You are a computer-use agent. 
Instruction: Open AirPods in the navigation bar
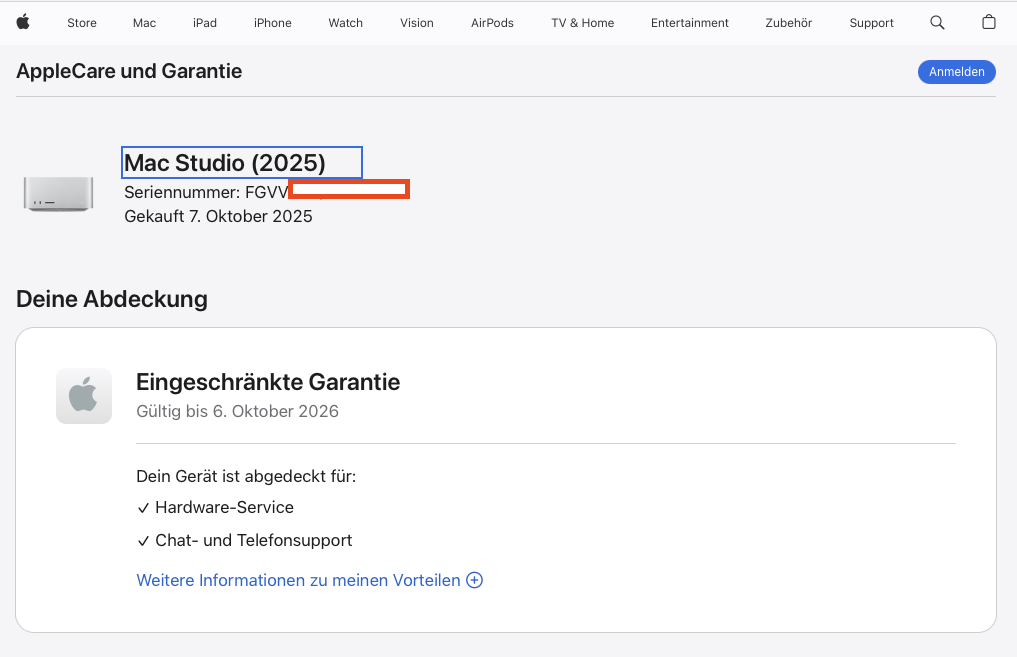(x=492, y=23)
